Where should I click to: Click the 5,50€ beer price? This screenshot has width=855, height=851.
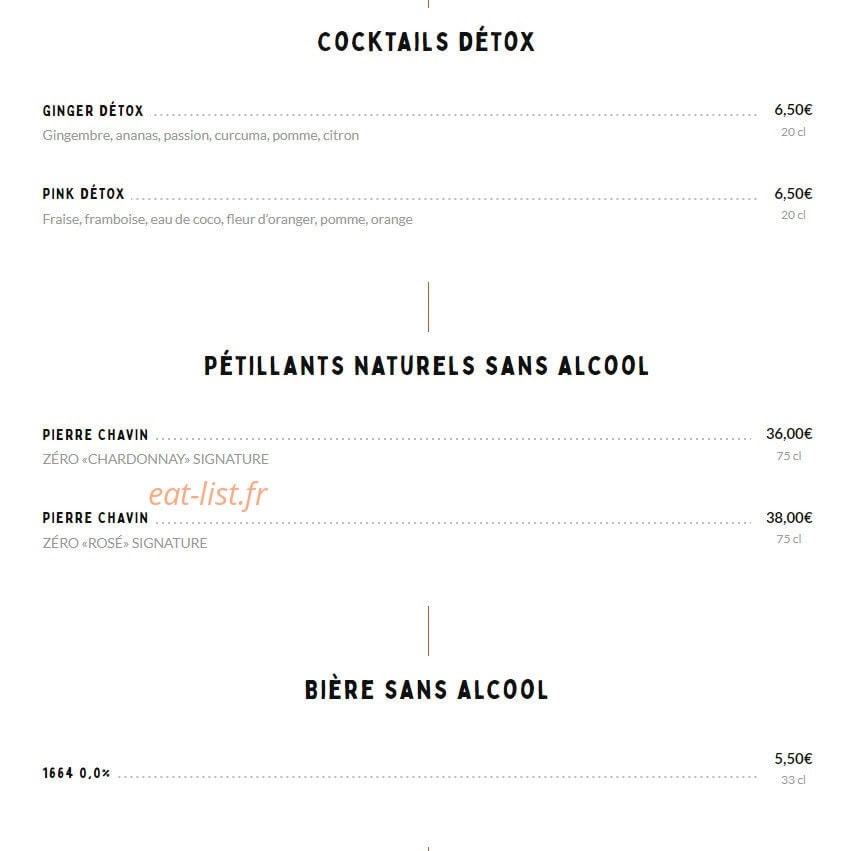[x=793, y=759]
